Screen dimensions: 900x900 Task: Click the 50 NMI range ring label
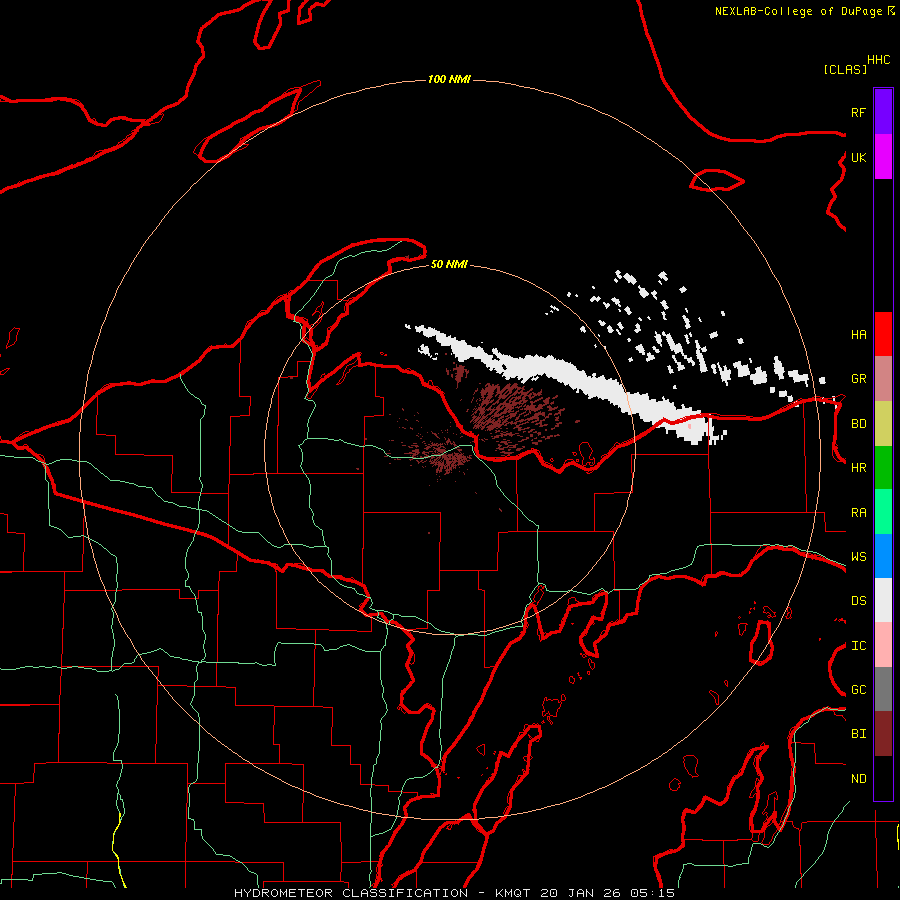pos(449,264)
